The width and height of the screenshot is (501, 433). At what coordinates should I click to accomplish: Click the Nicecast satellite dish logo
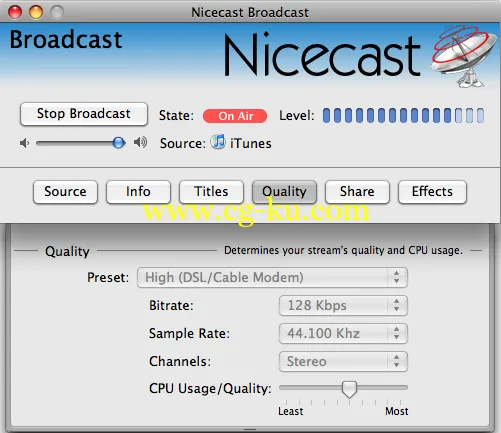463,56
